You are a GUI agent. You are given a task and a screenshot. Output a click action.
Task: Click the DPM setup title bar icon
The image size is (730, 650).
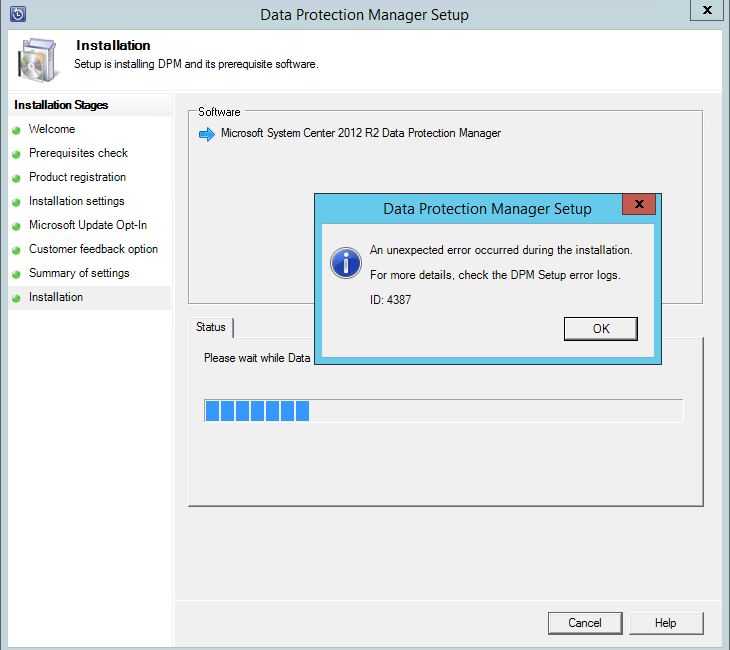point(18,14)
